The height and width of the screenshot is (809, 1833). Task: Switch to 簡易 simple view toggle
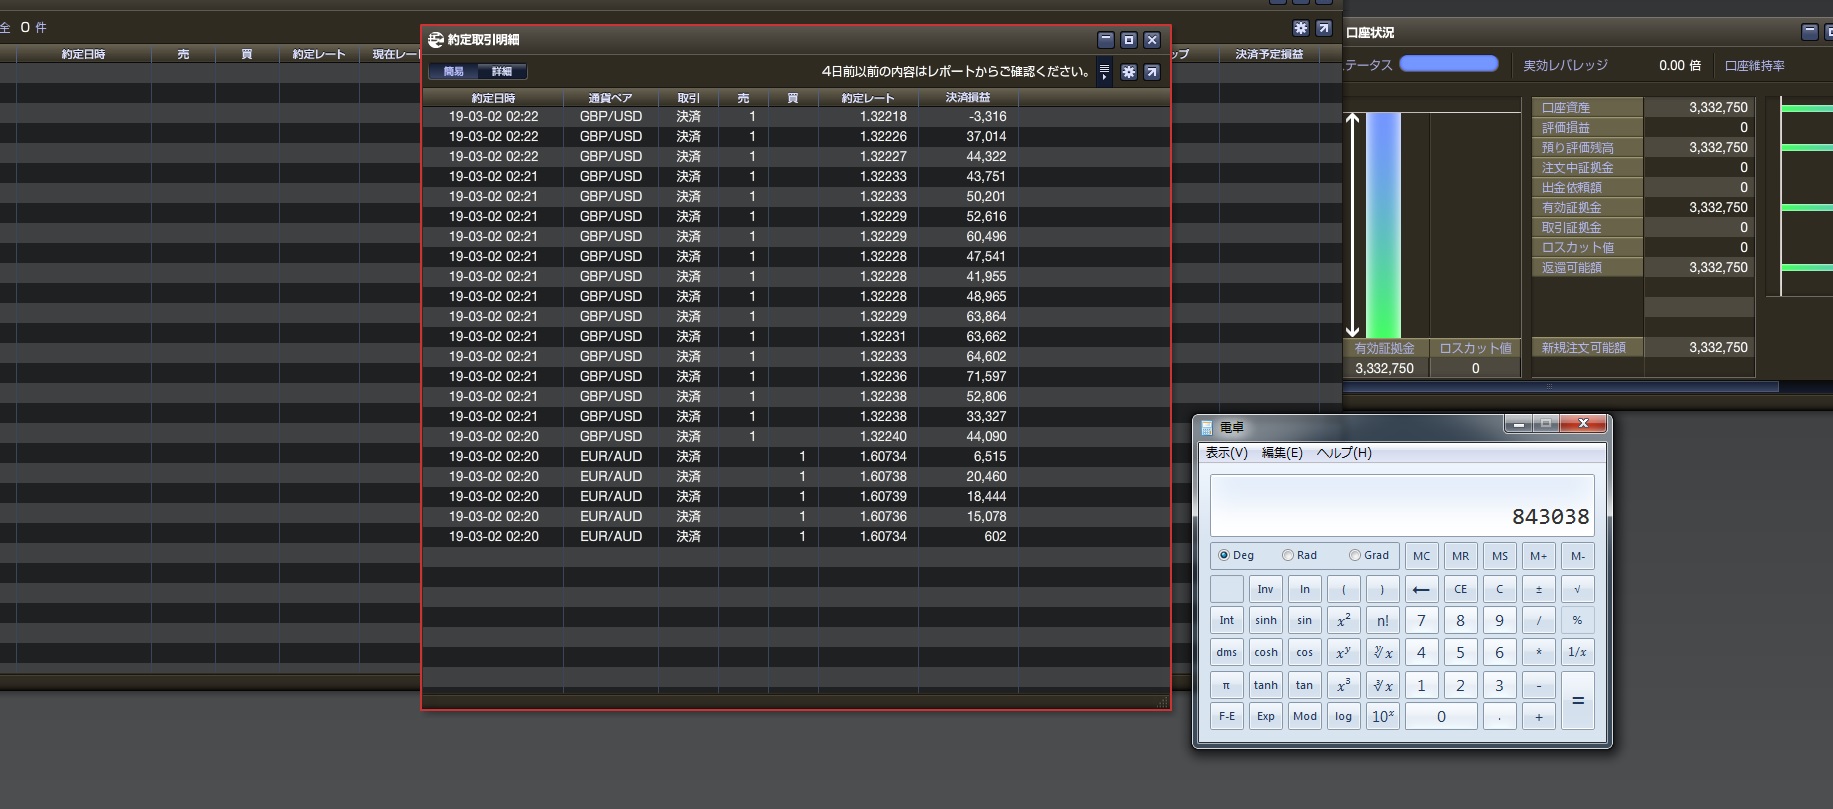[x=454, y=72]
